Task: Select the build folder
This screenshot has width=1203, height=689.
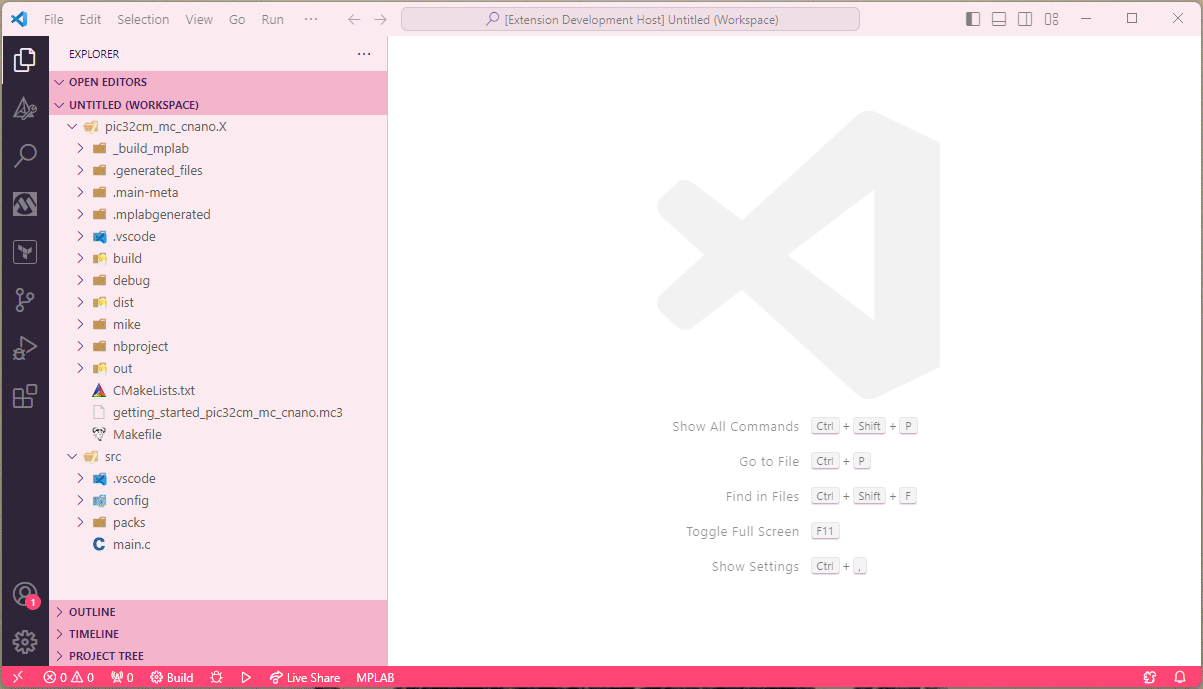Action: (x=218, y=258)
